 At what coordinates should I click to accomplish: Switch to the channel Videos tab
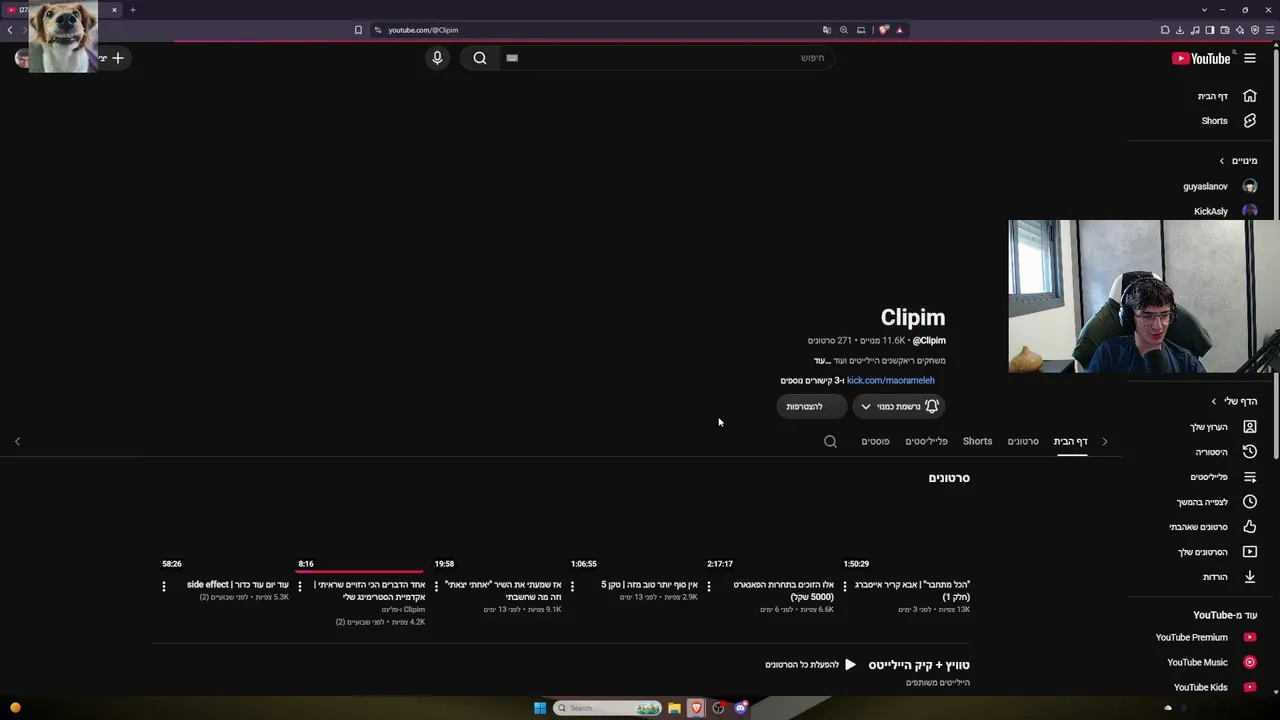pyautogui.click(x=1023, y=441)
